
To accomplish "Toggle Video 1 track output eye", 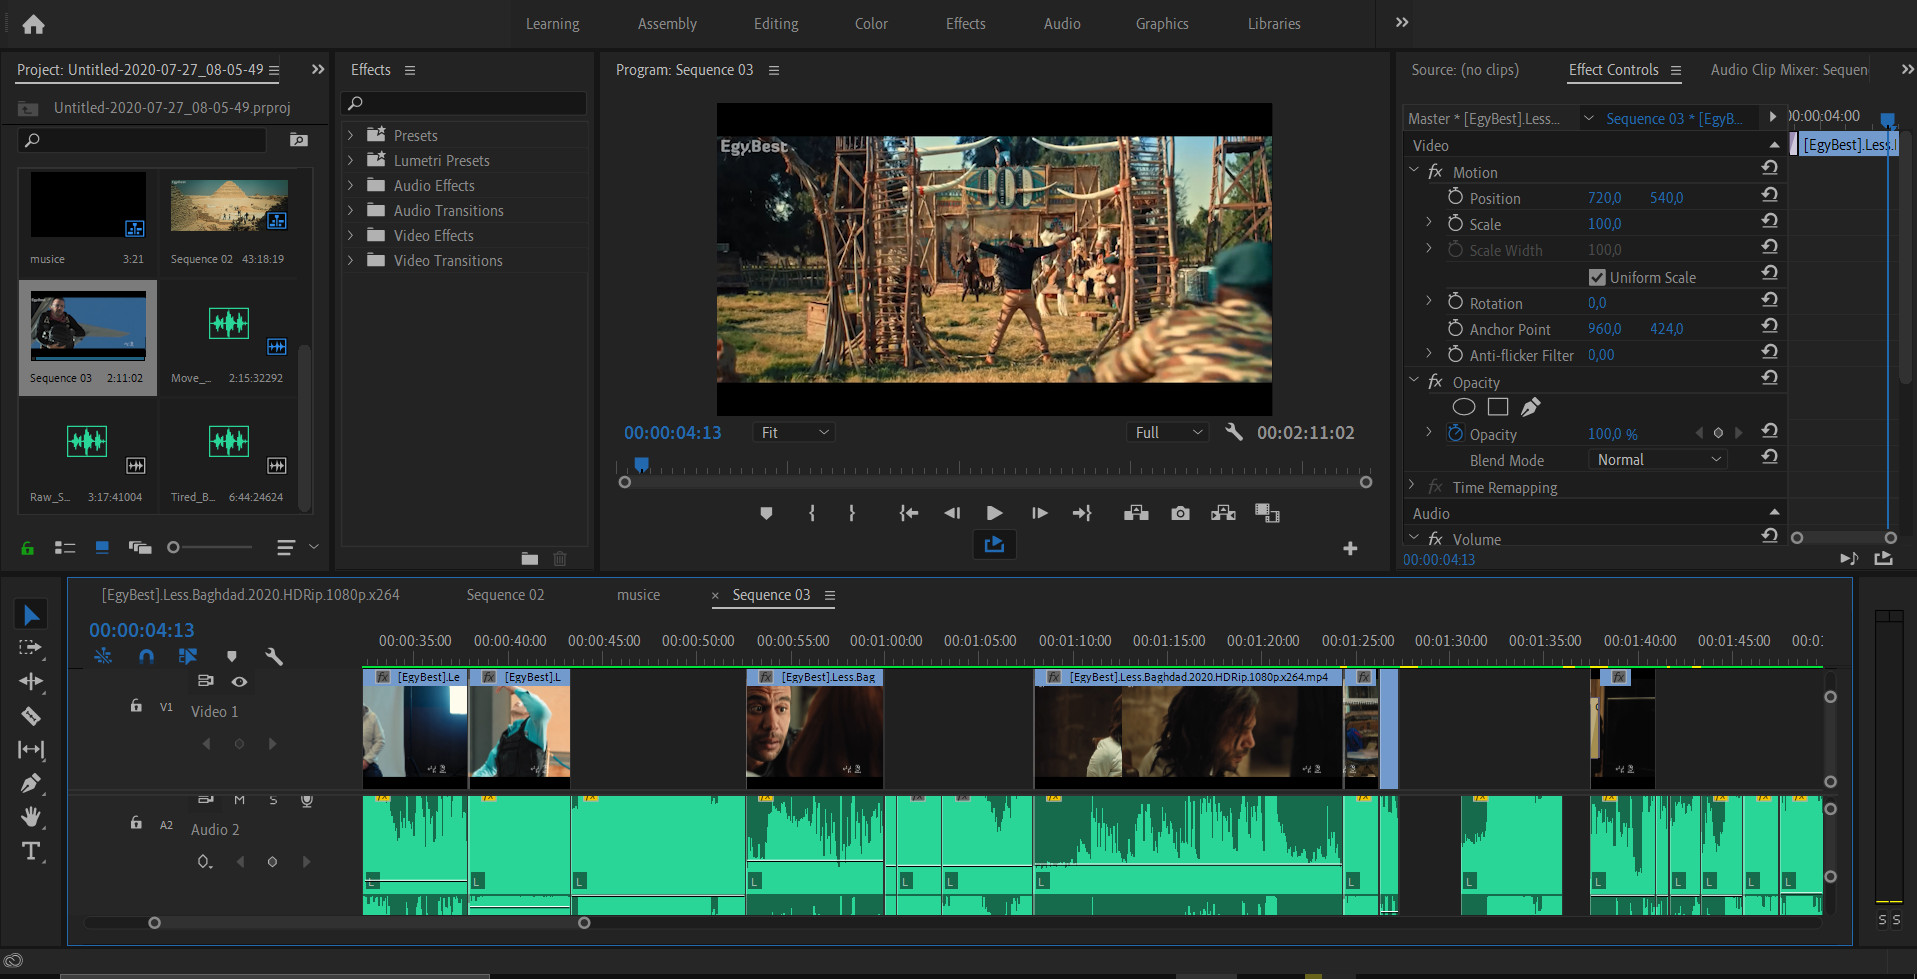I will [x=240, y=681].
